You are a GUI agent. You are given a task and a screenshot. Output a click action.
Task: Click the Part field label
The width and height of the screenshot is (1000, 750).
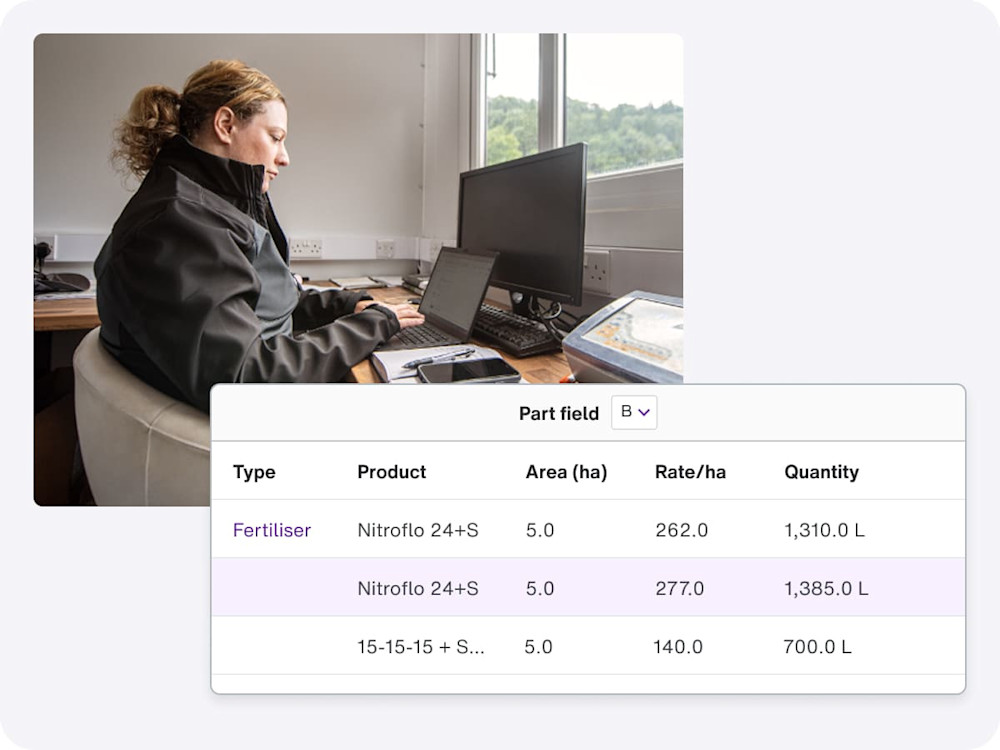(x=558, y=412)
